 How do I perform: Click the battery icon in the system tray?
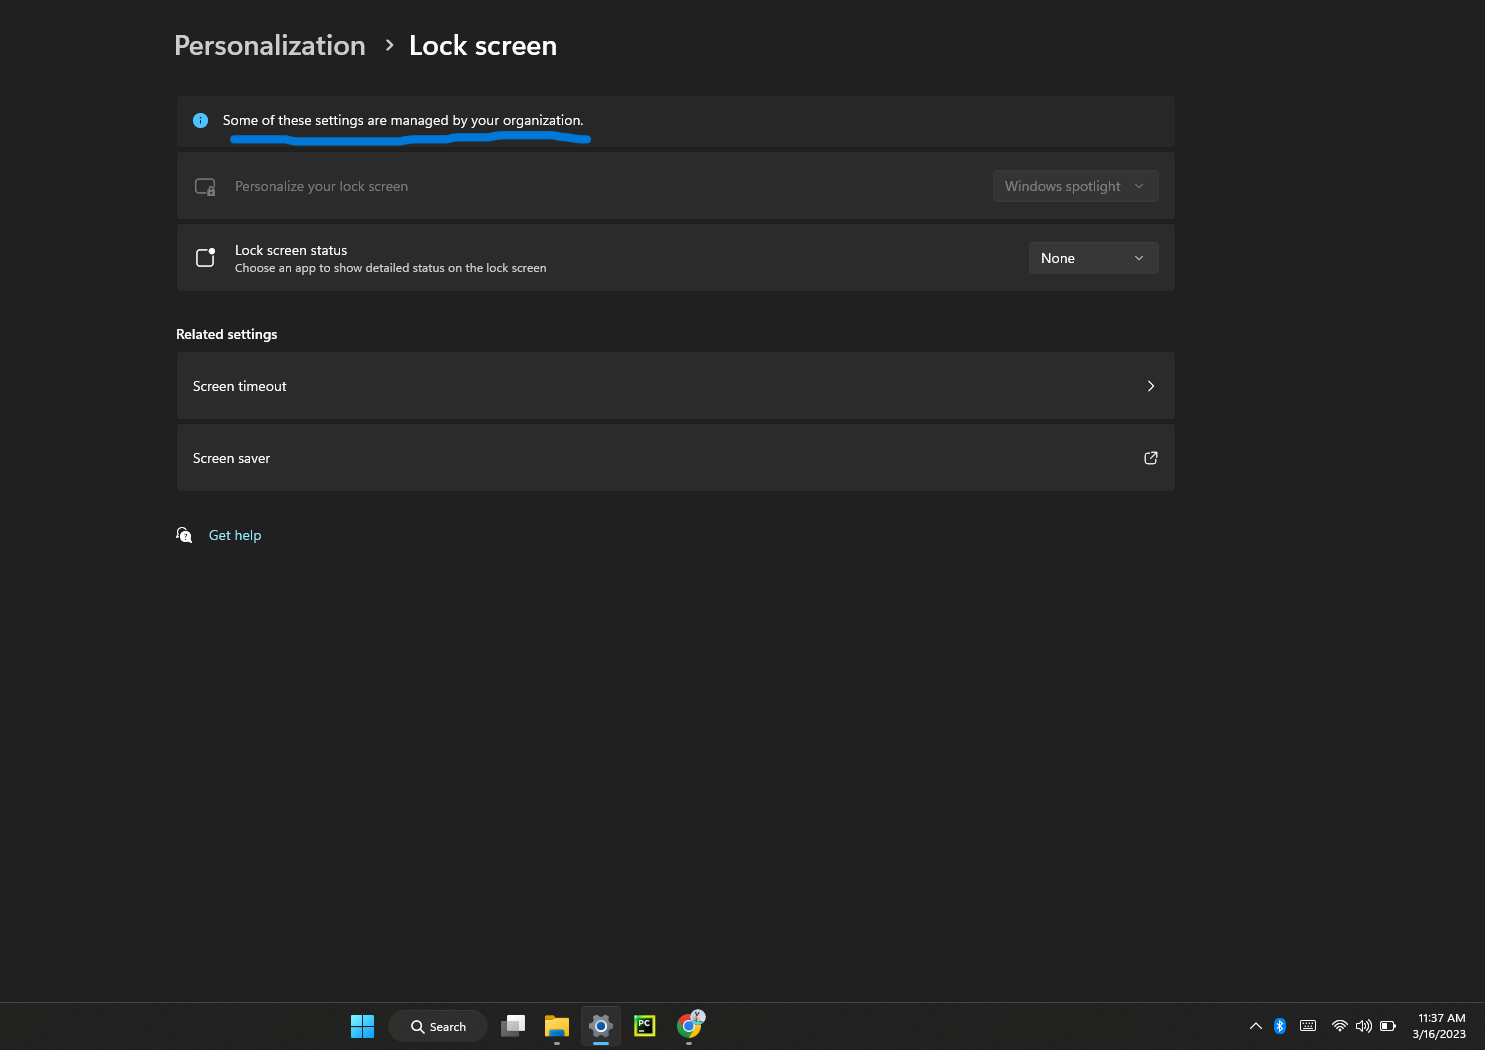[x=1388, y=1025]
